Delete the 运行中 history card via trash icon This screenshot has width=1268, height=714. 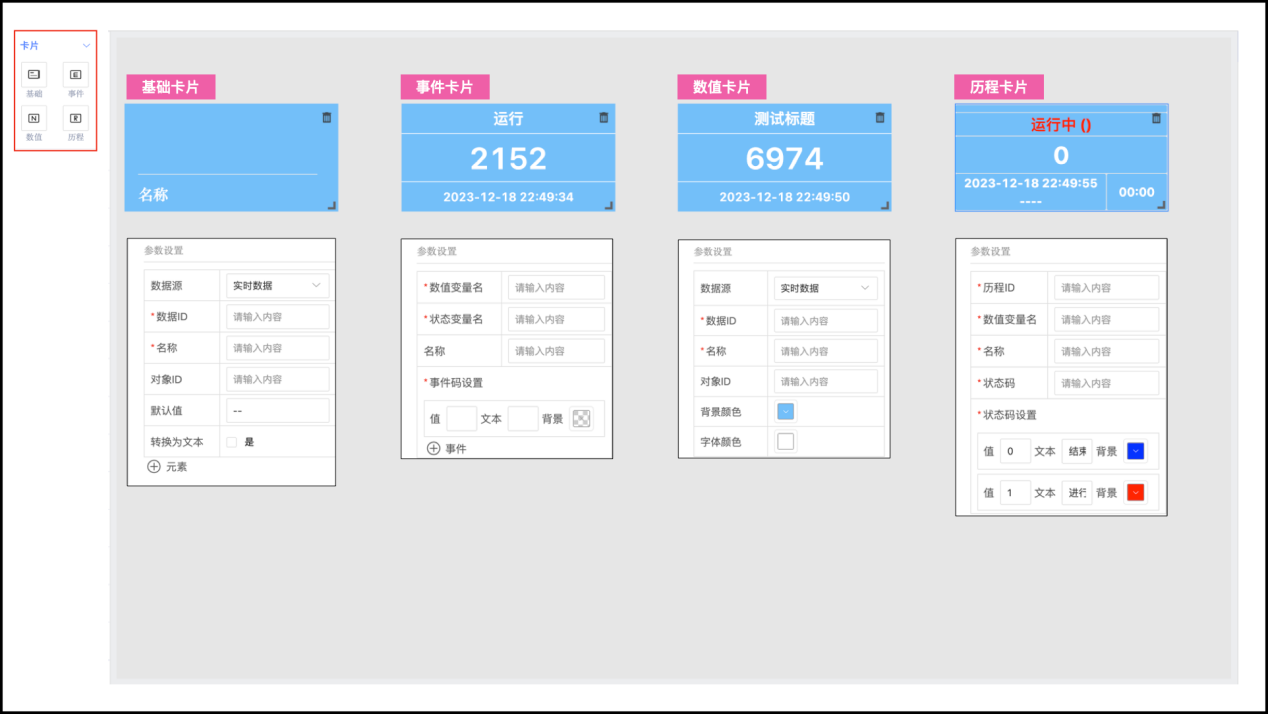(1156, 118)
